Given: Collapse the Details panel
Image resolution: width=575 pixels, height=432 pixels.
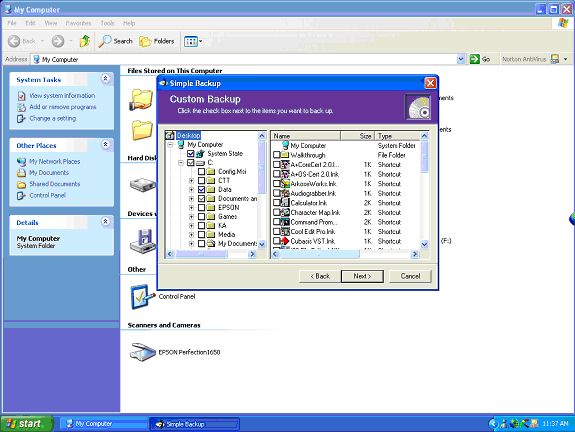Looking at the screenshot, I should (x=106, y=222).
